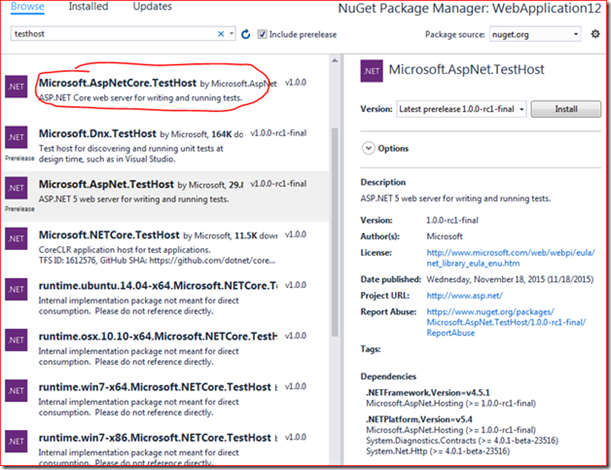Select the runtime.win7-x64 package
This screenshot has height=470, width=611.
[166, 399]
